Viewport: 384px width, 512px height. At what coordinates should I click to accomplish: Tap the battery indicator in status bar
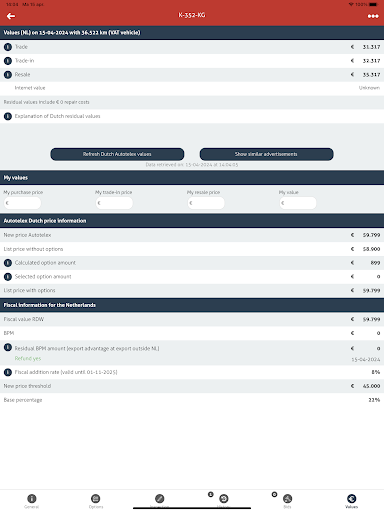(x=373, y=4)
